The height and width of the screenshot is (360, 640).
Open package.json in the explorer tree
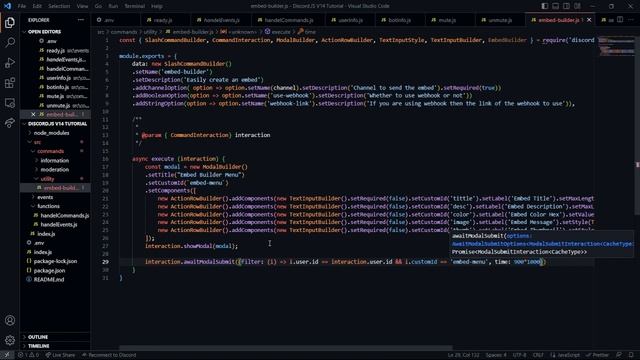(x=49, y=271)
